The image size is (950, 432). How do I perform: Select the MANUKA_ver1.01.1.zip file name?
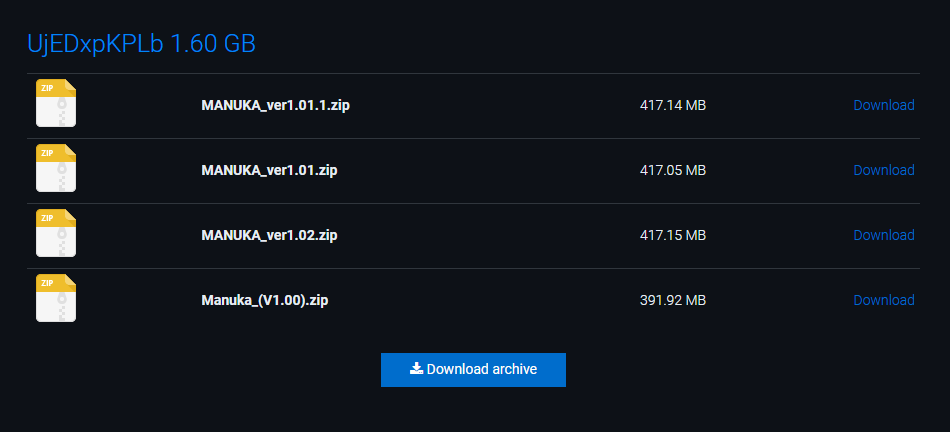[275, 105]
